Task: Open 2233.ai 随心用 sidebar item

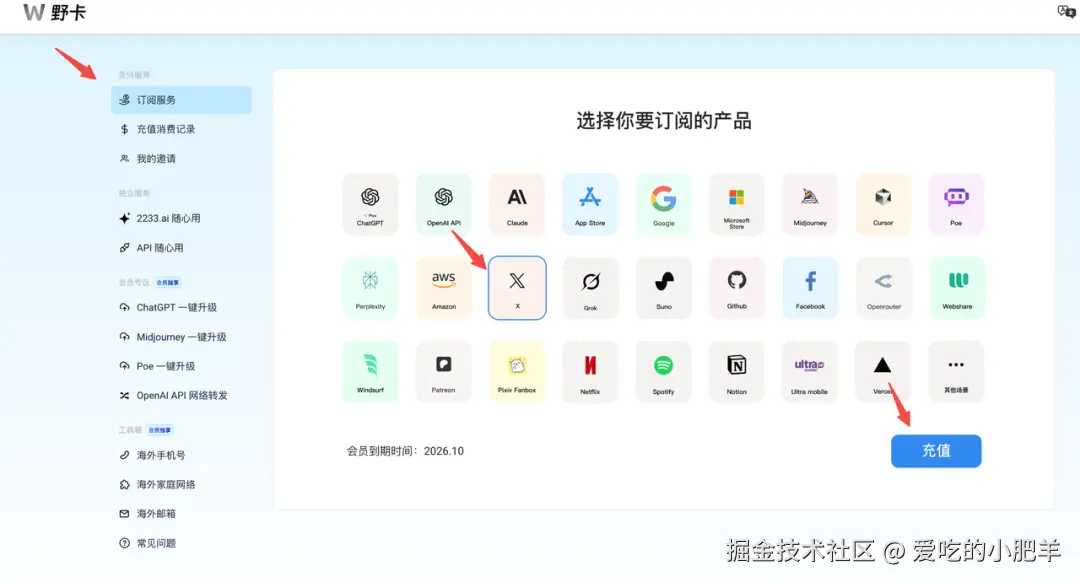Action: coord(181,218)
